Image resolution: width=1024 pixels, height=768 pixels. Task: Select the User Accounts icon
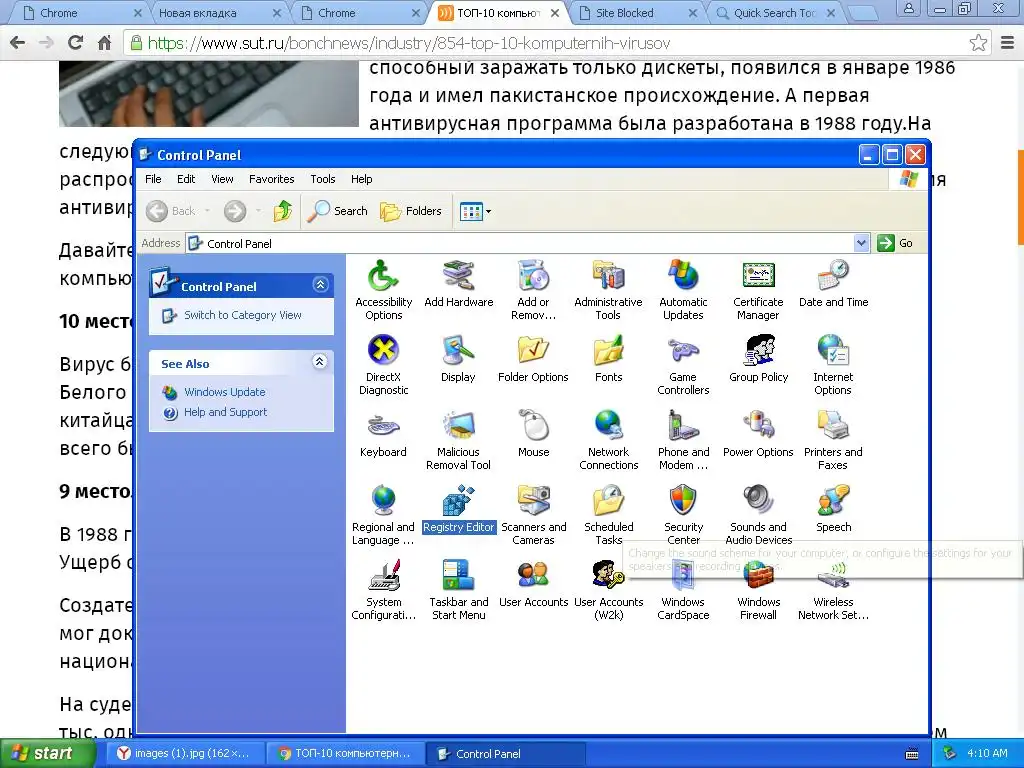click(533, 576)
